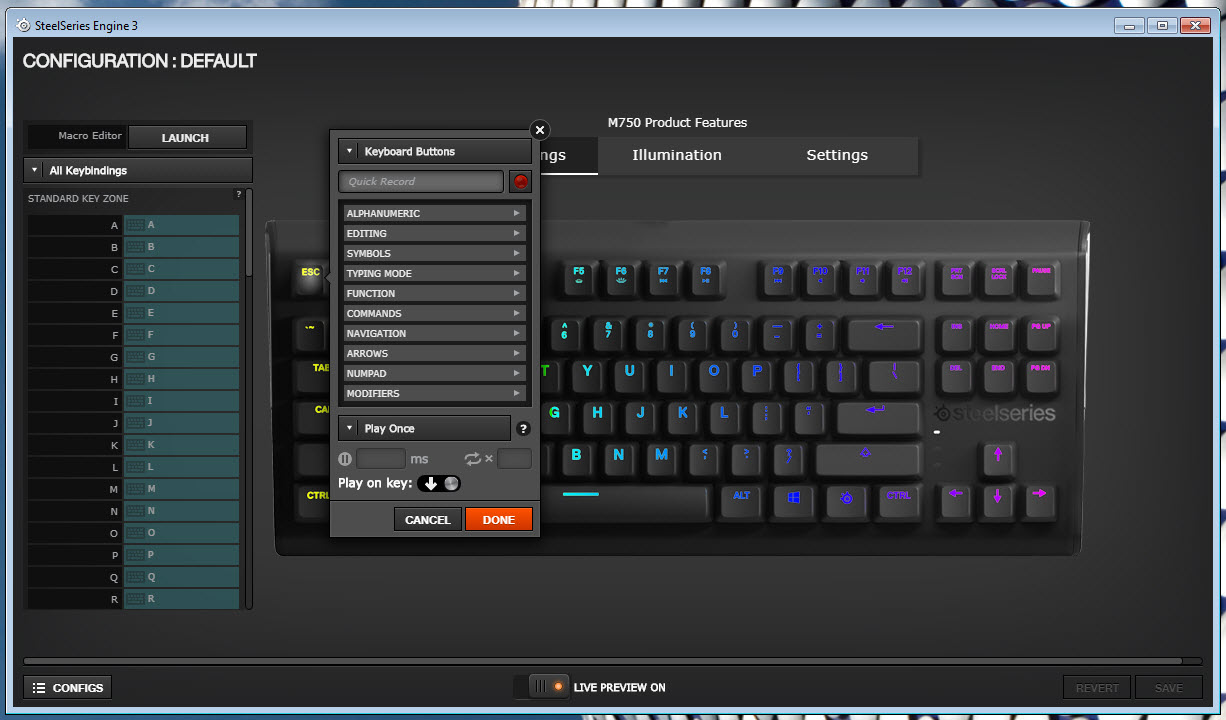The width and height of the screenshot is (1226, 720).
Task: Choose the F6 key on the keyboard image
Action: pos(621,279)
